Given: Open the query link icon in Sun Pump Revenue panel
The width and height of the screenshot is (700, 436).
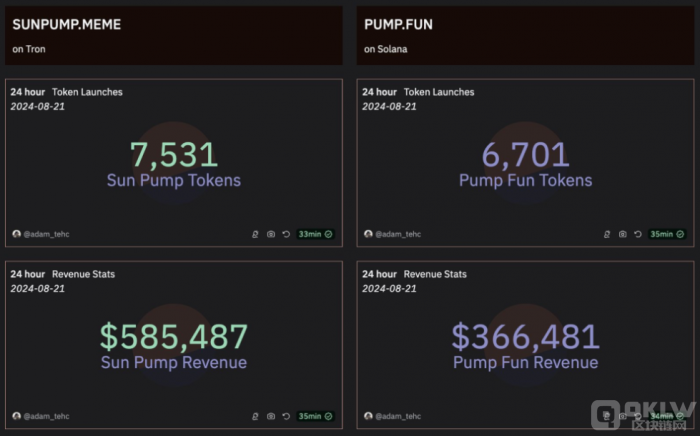Looking at the screenshot, I should pyautogui.click(x=256, y=415).
